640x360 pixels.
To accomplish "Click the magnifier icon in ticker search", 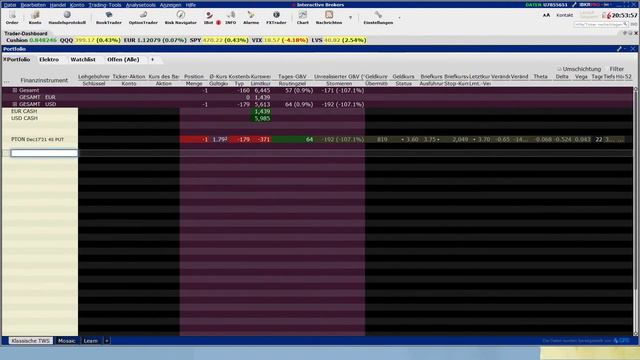I will 625,24.
